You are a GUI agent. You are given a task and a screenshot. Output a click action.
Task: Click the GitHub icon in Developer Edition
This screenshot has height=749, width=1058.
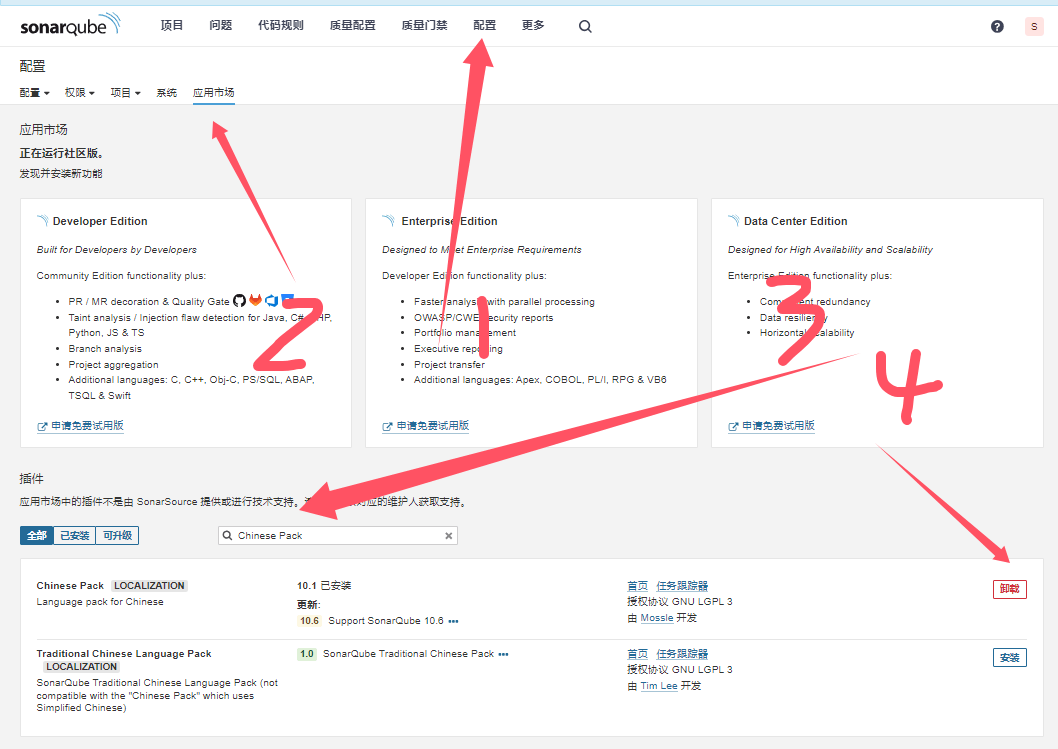[240, 301]
